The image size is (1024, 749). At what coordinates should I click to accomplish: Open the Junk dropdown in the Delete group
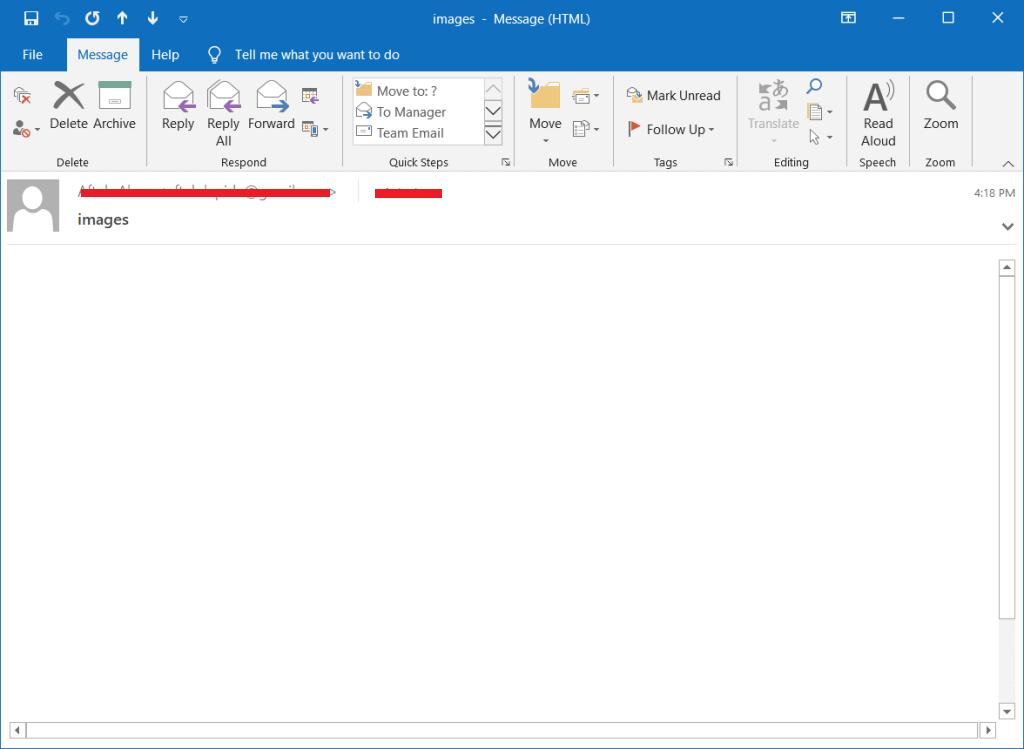26,129
